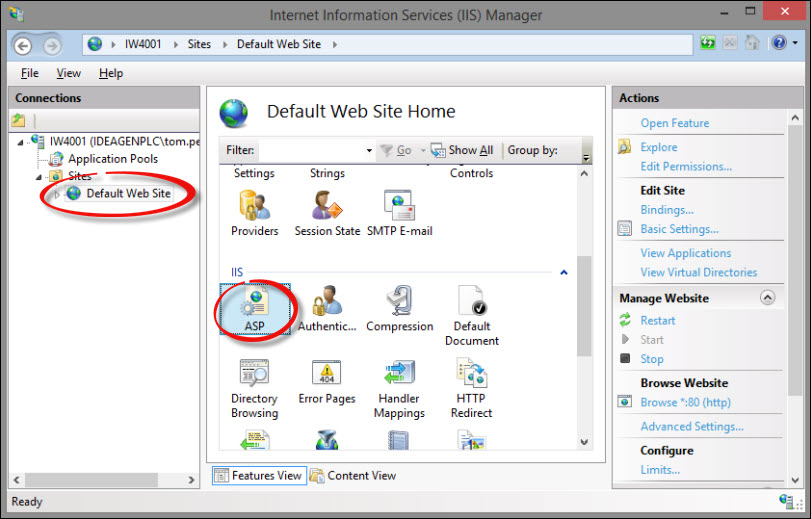
Task: Click IW4001 in the address breadcrumb
Action: click(x=143, y=45)
